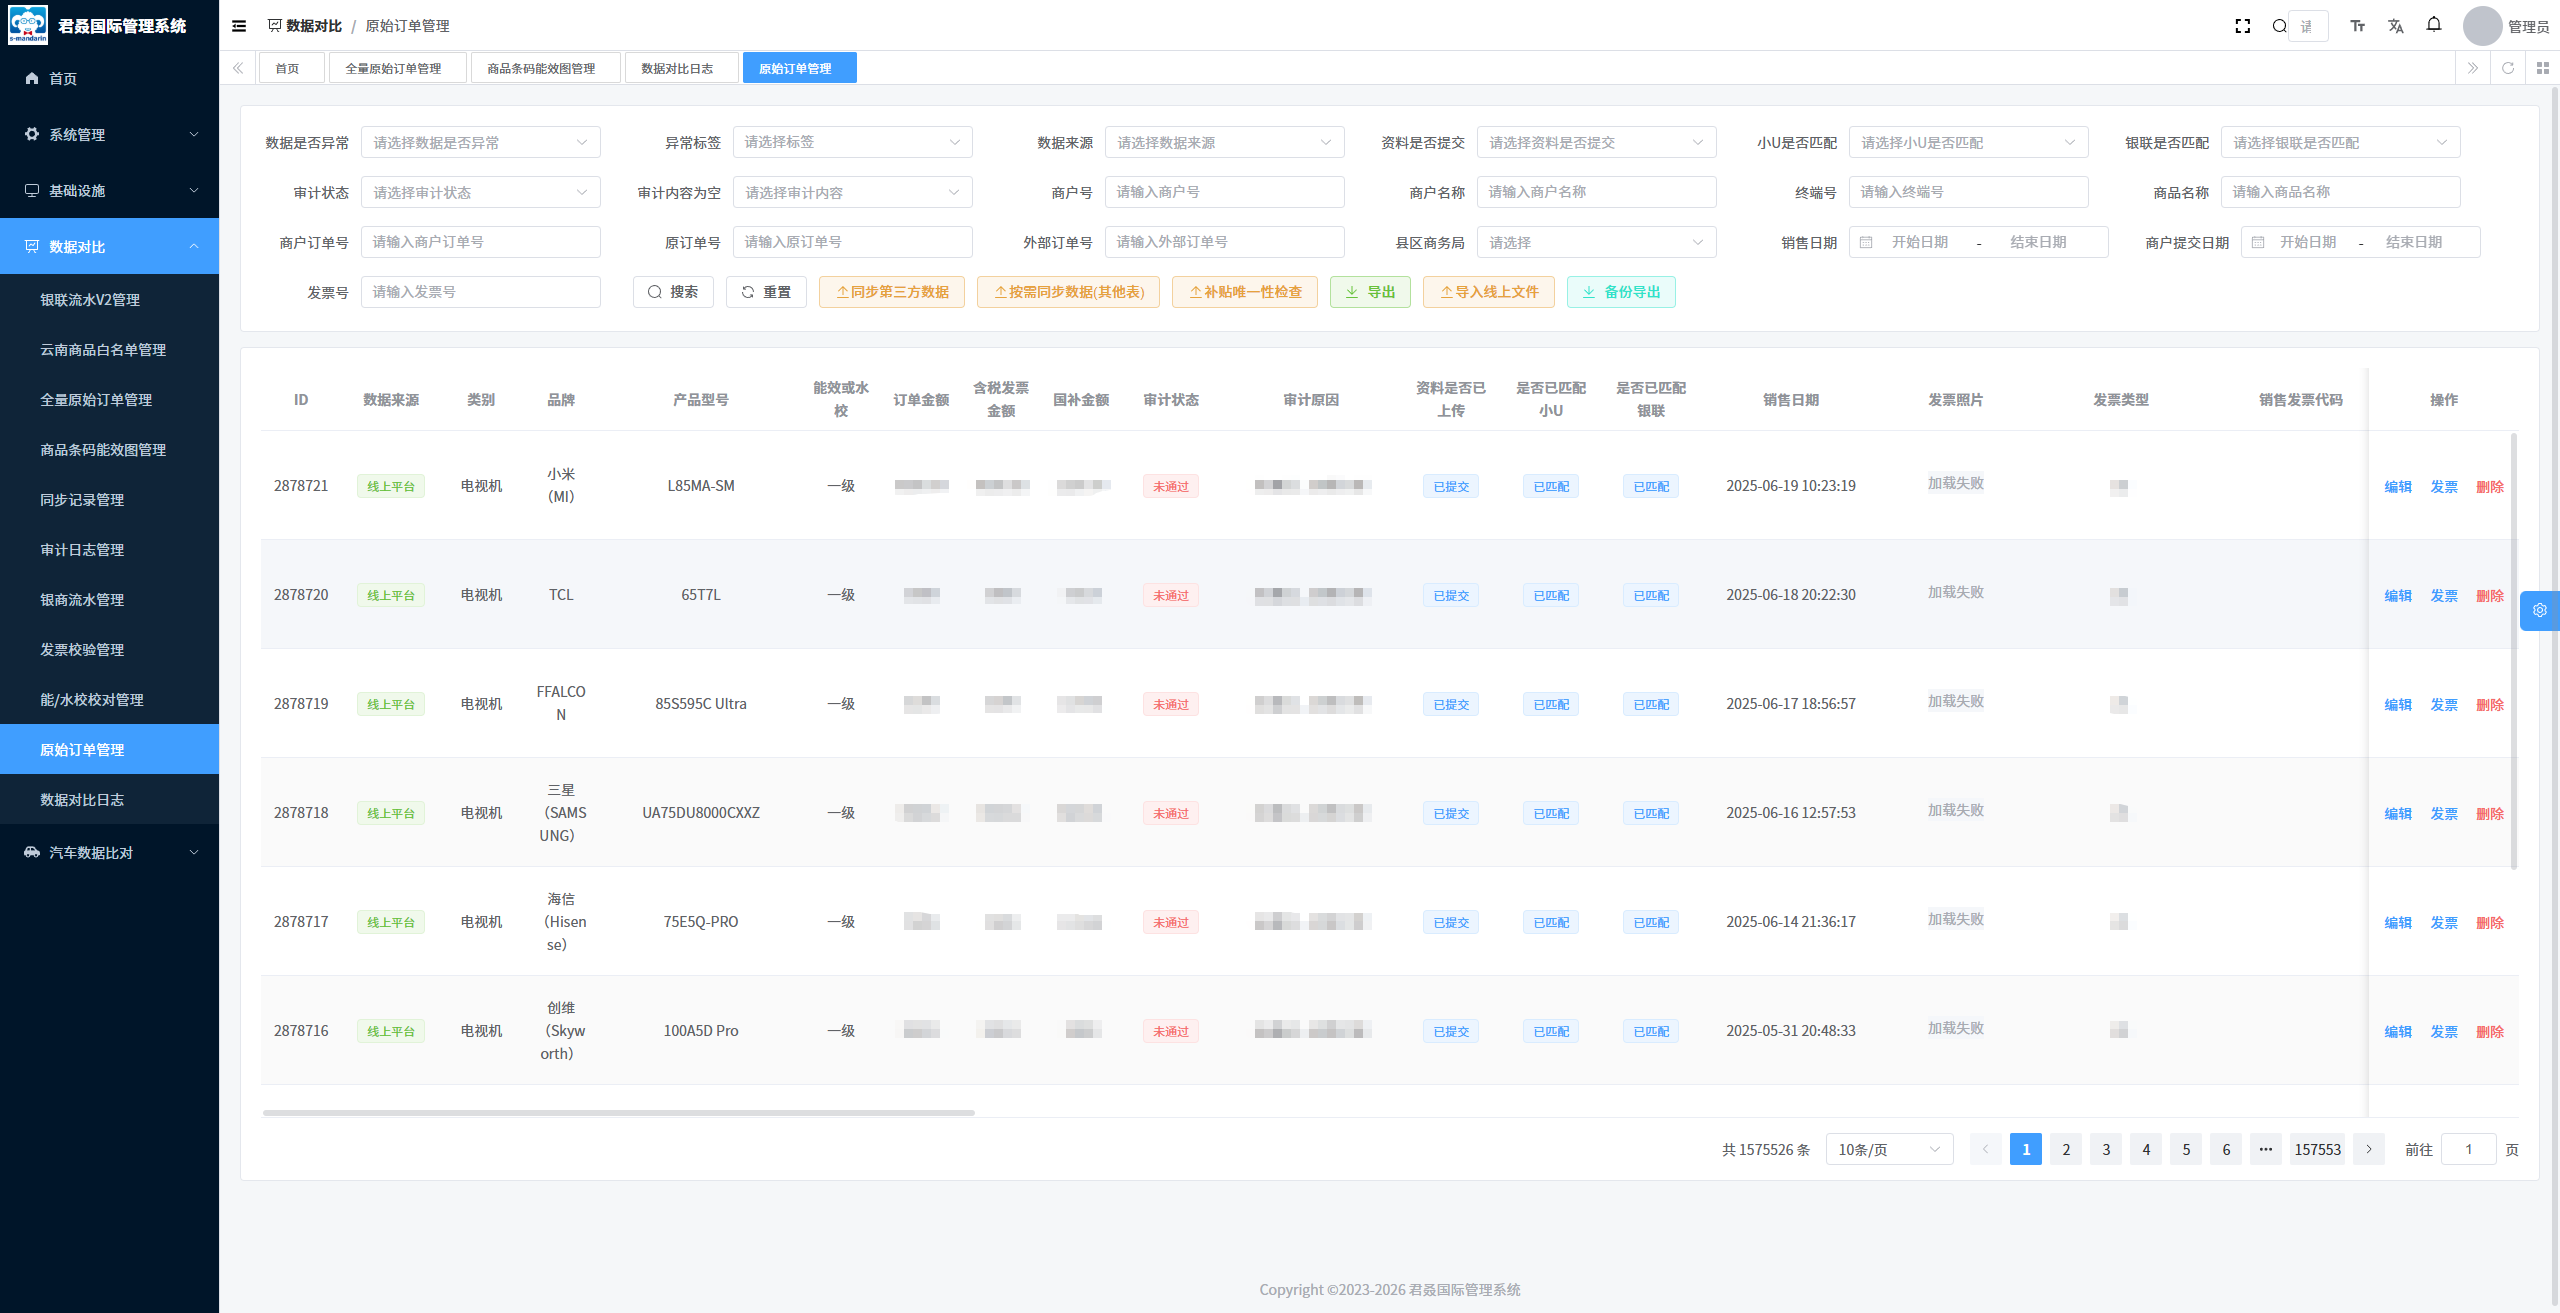Collapse sidebar with hamburger menu icon
Viewport: 2560px width, 1313px height.
[239, 26]
